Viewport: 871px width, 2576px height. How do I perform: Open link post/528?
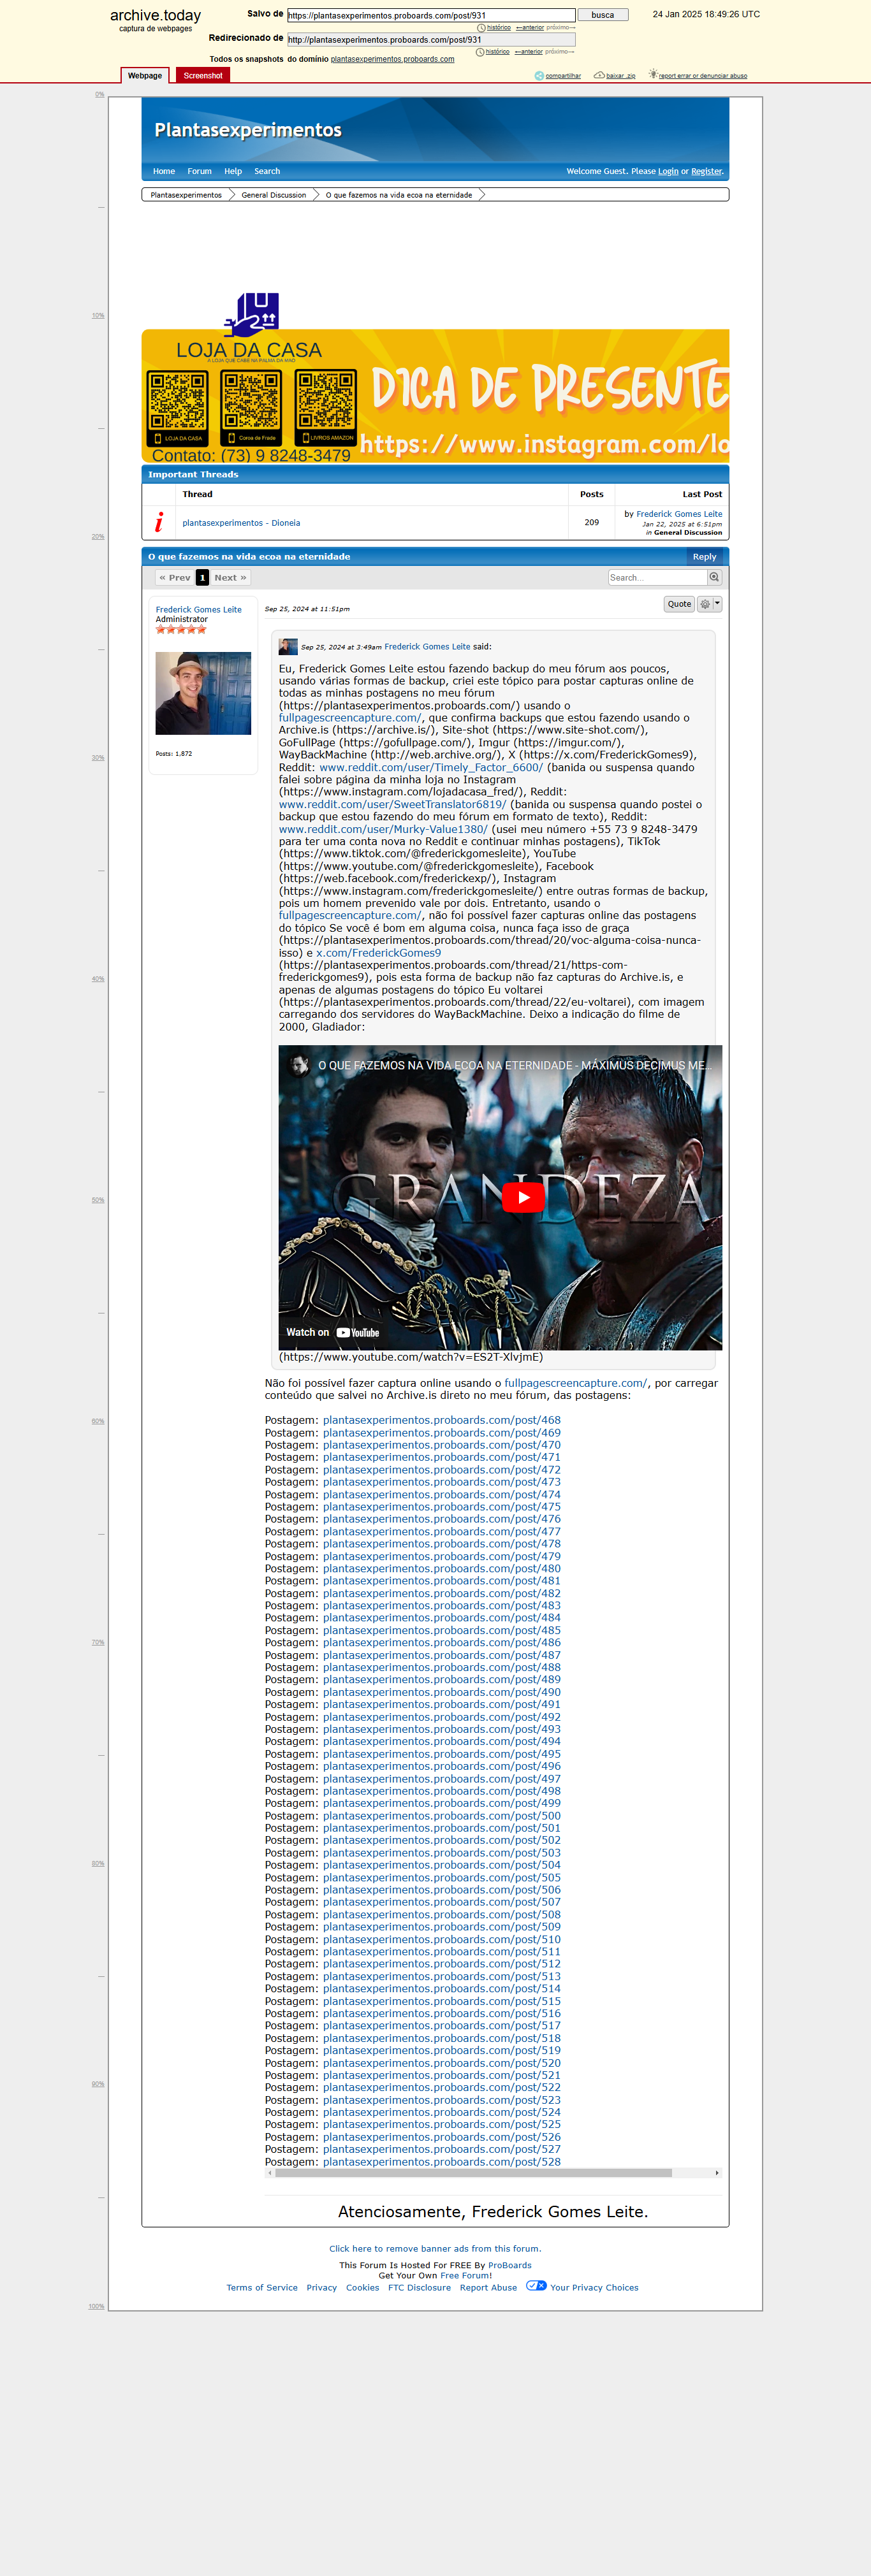pos(442,2162)
